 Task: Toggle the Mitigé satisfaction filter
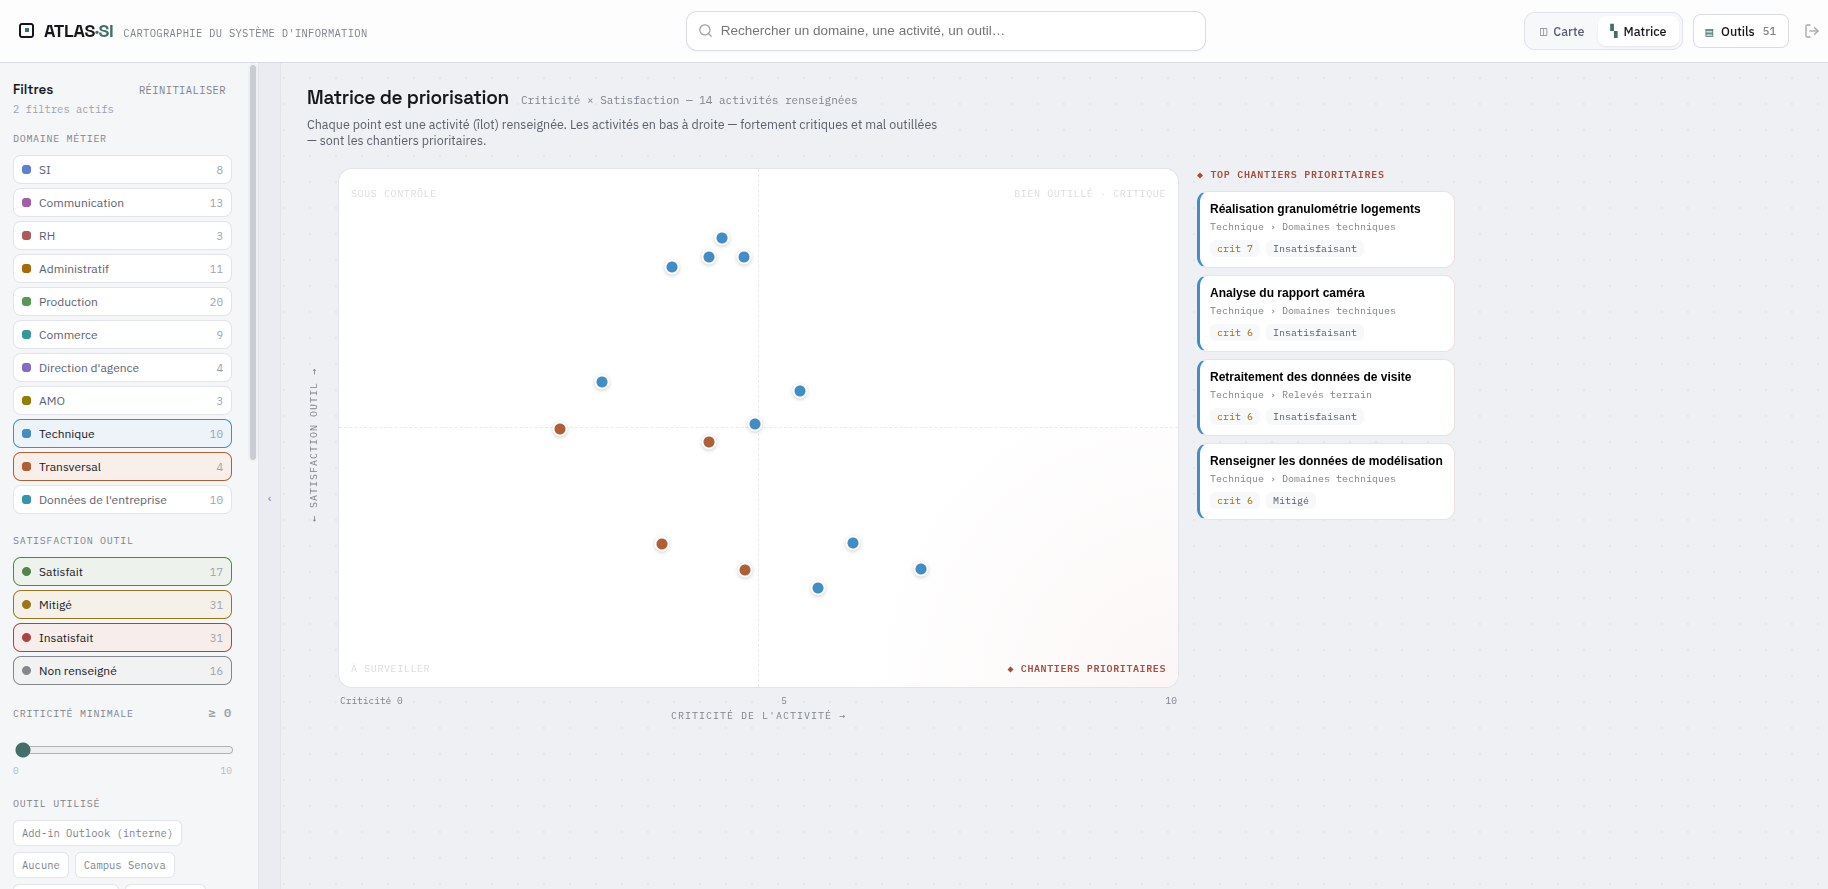122,605
